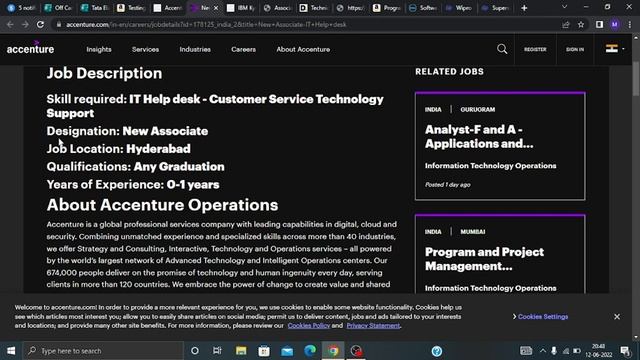Go forward in browser history

click(x=25, y=24)
